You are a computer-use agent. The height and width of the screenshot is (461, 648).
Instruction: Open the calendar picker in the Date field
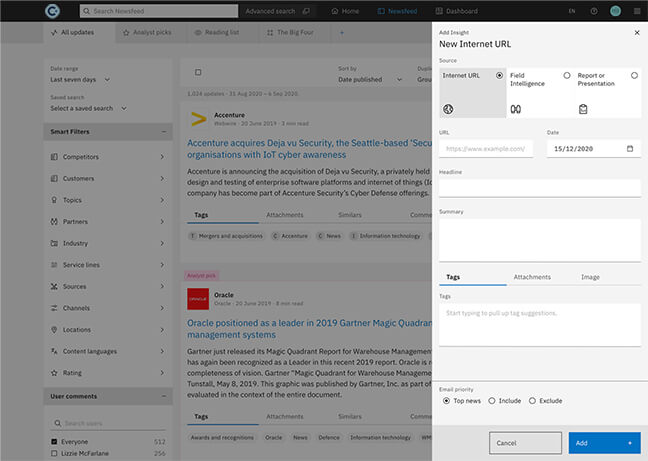630,148
